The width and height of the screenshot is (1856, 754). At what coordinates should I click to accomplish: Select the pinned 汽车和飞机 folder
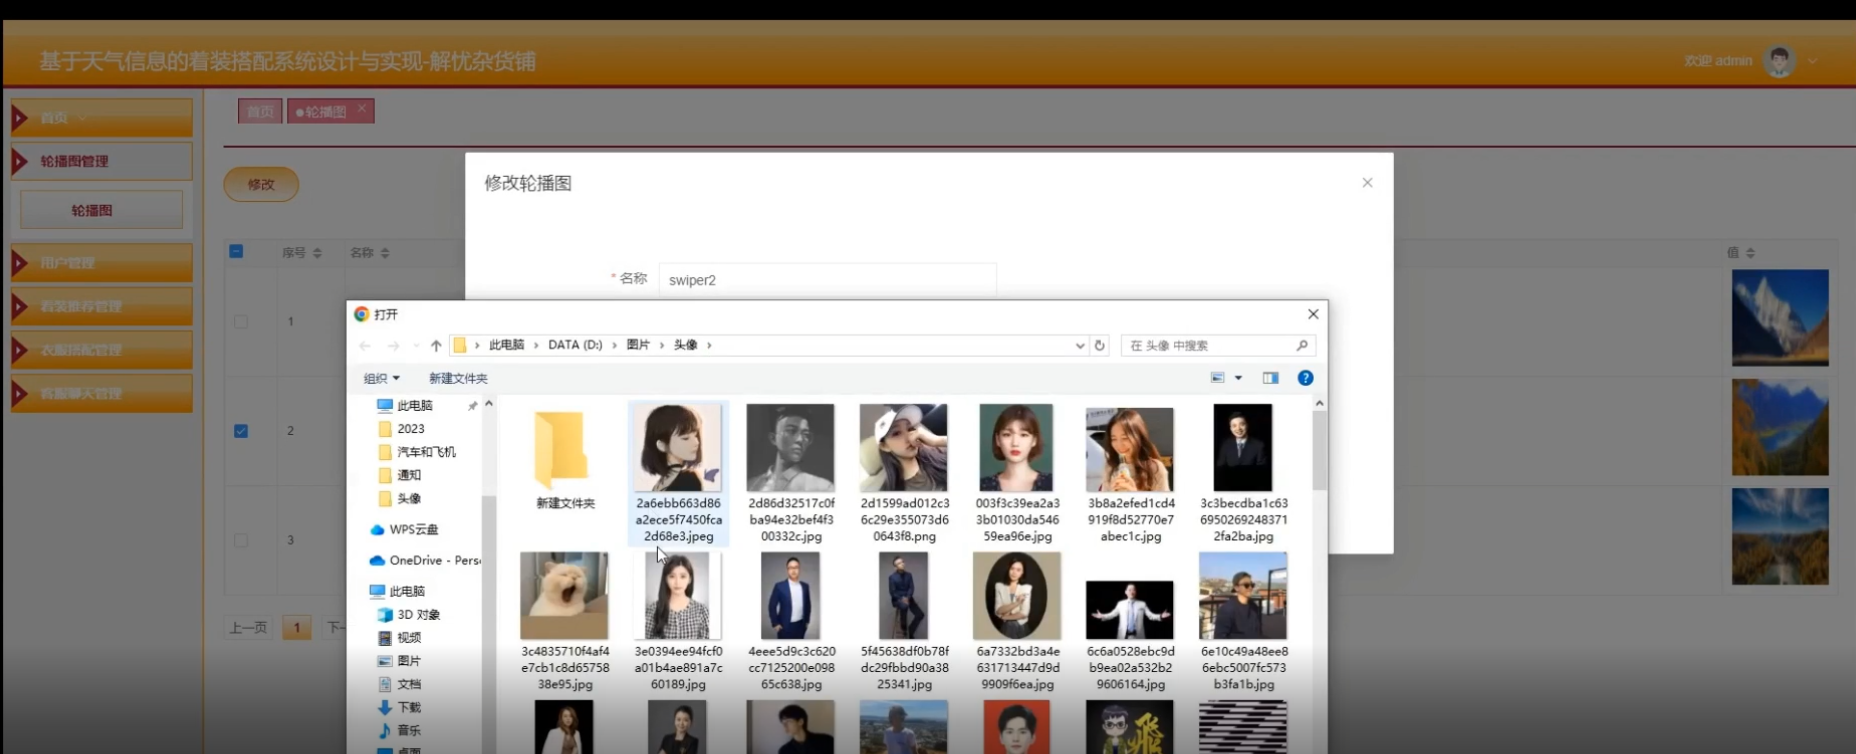417,452
